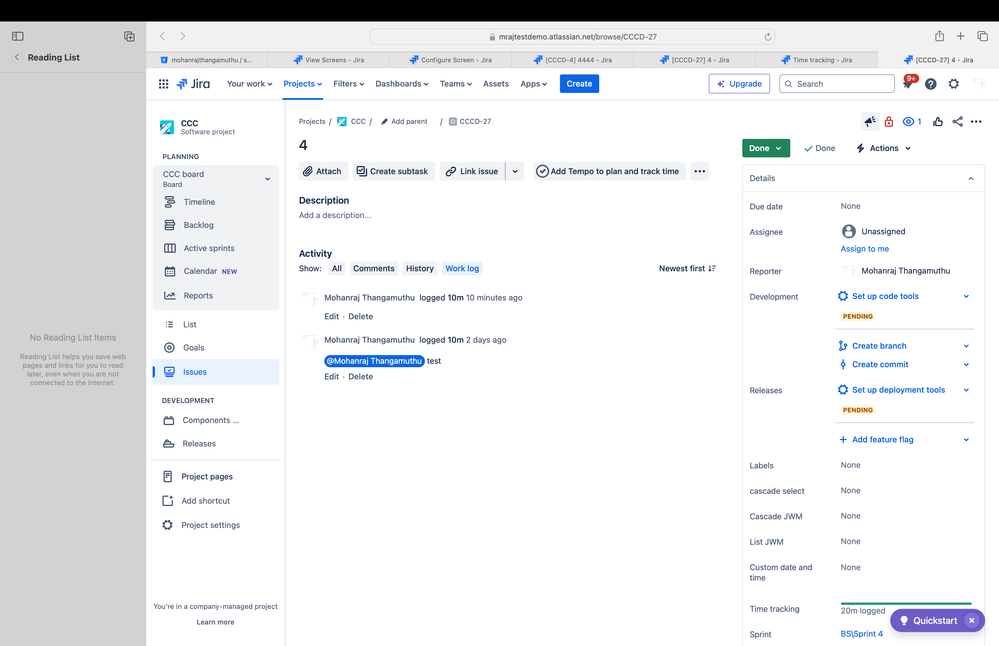Screen dimensions: 999x646
Task: Open the Jira app switcher grid
Action: [x=163, y=83]
